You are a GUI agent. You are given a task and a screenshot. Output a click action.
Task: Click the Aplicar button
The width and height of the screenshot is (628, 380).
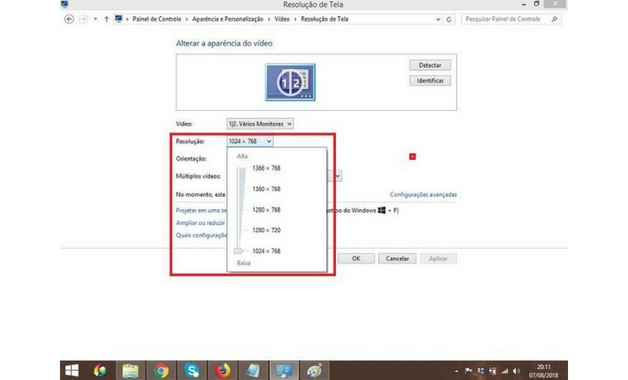pyautogui.click(x=438, y=259)
